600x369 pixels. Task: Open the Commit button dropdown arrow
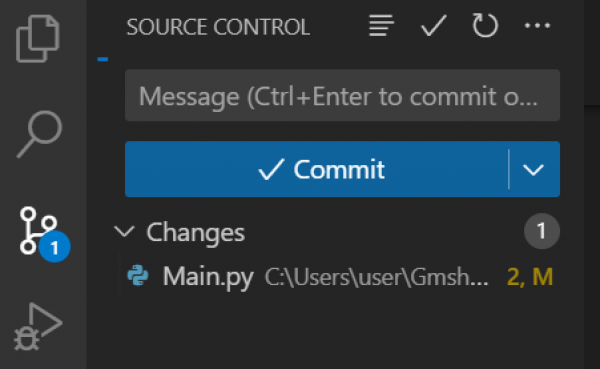(534, 169)
